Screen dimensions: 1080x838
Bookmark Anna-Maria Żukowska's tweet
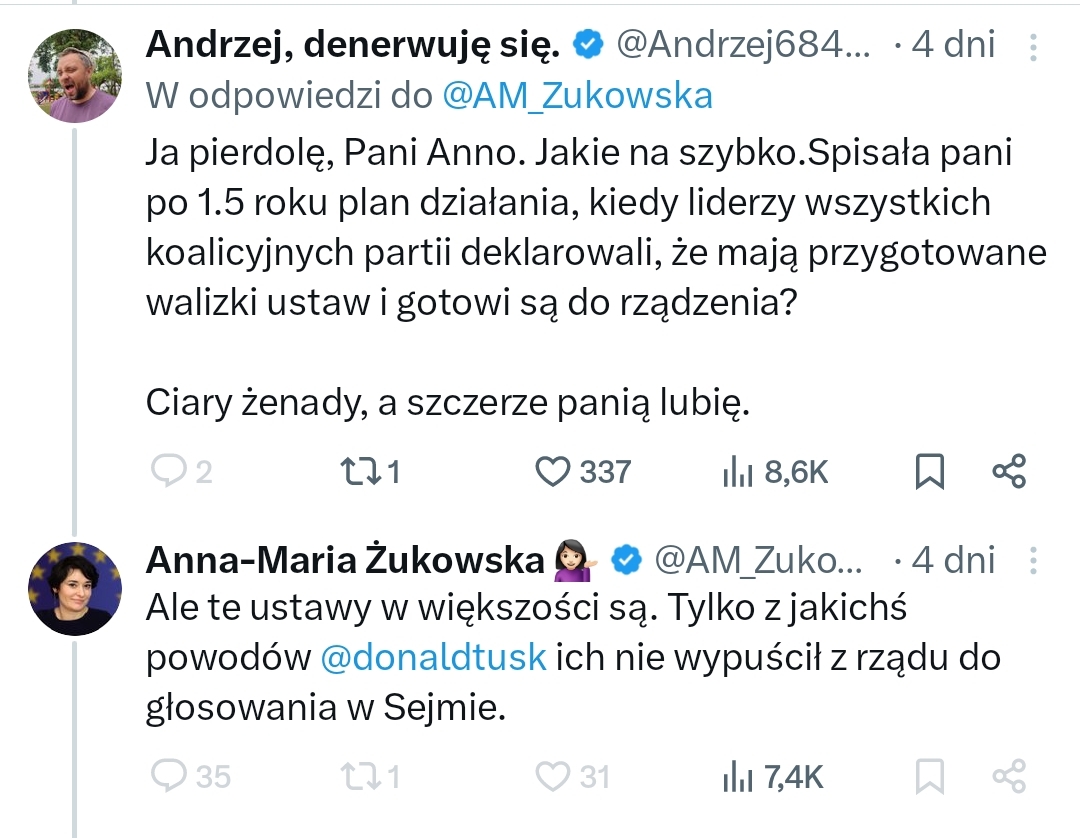point(930,777)
